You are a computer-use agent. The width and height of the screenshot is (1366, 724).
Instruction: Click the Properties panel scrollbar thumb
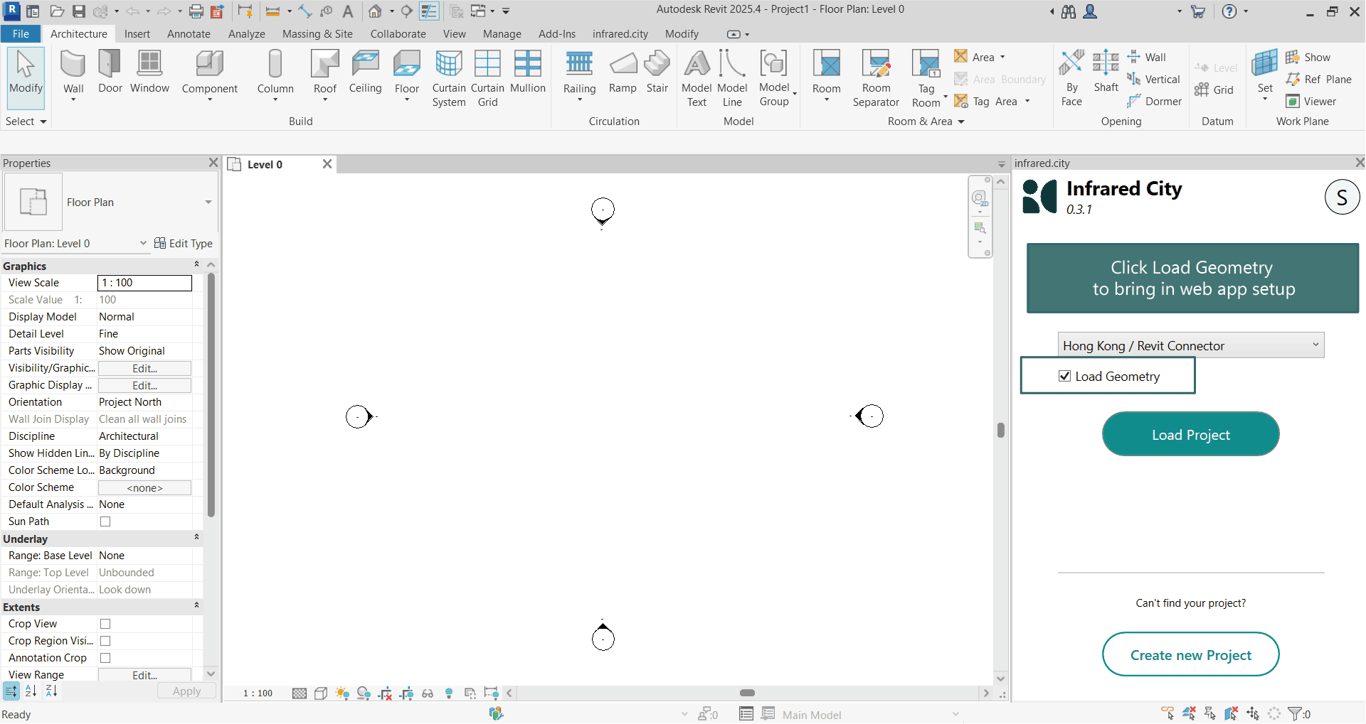211,394
